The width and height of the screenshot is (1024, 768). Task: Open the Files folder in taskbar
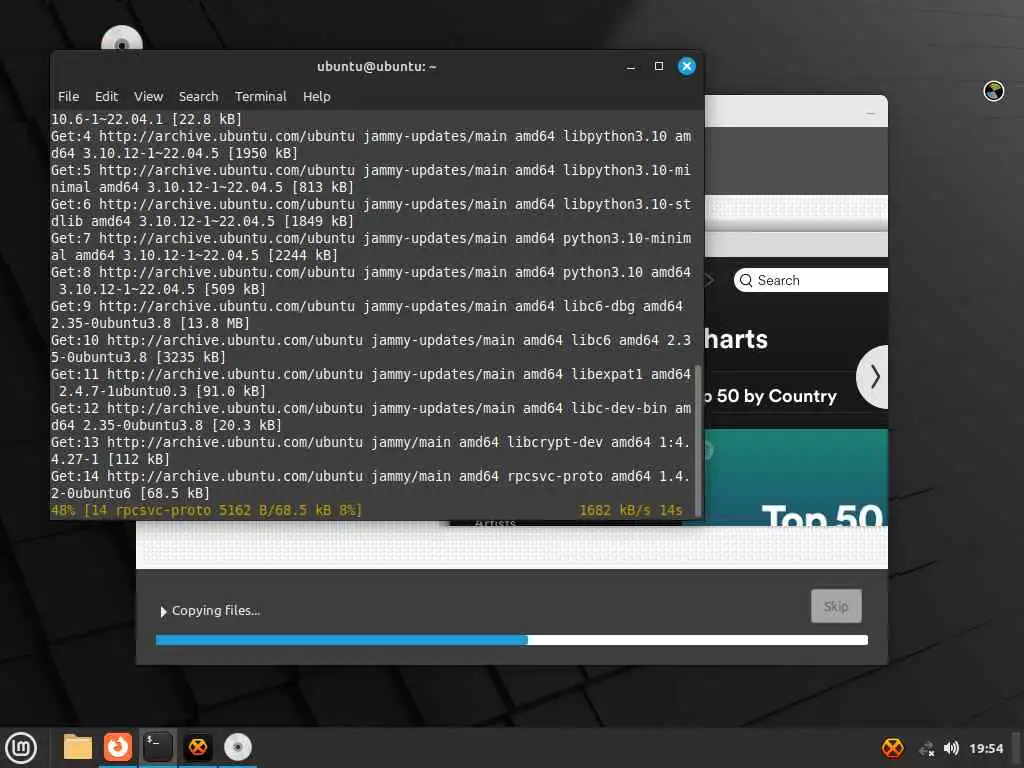coord(78,747)
